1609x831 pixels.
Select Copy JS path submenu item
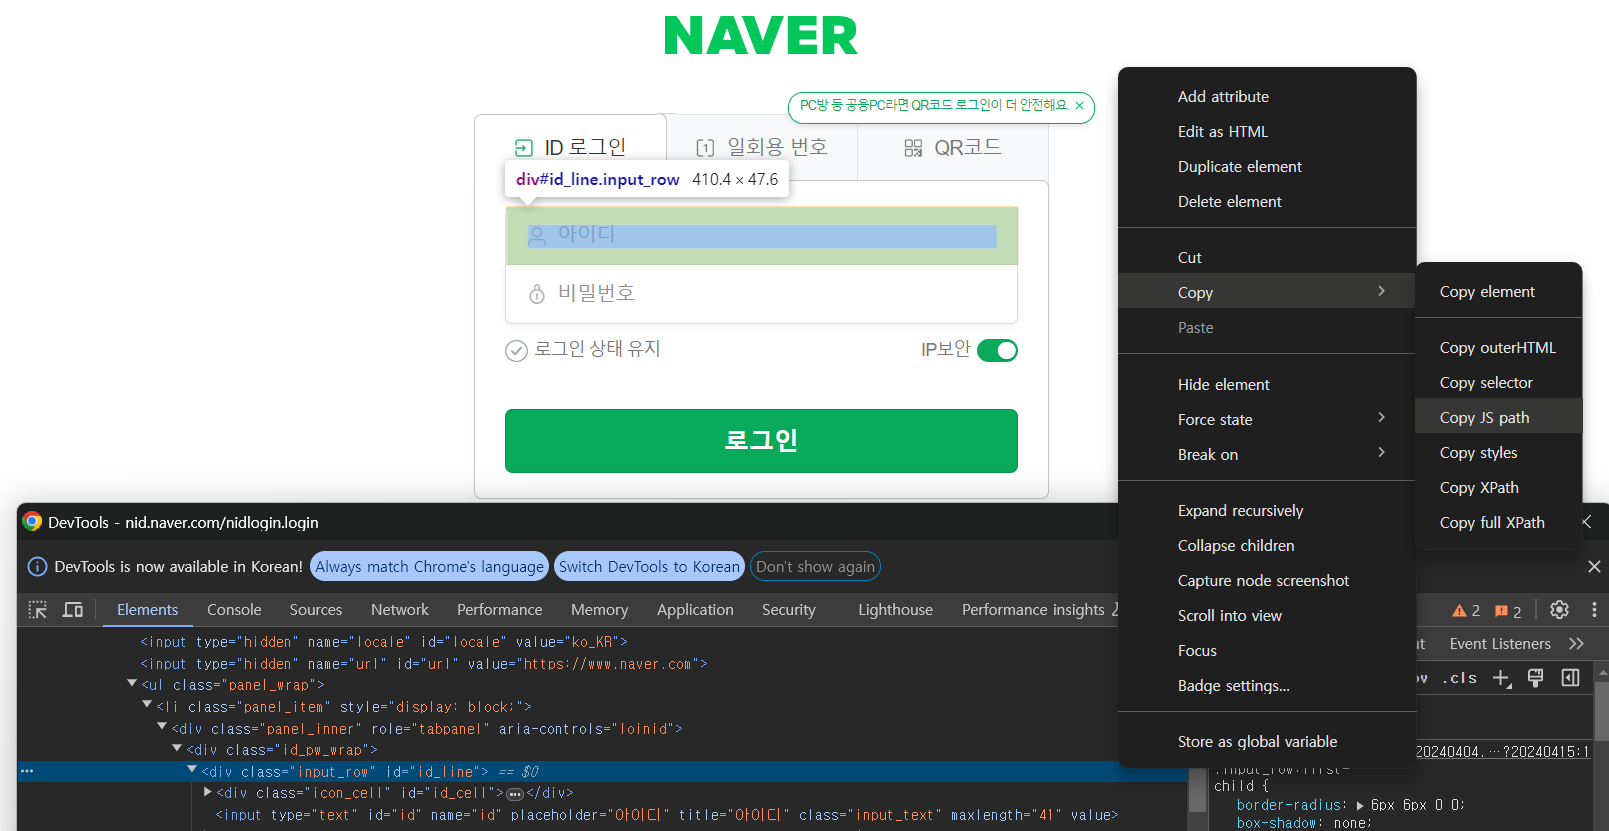1499,417
